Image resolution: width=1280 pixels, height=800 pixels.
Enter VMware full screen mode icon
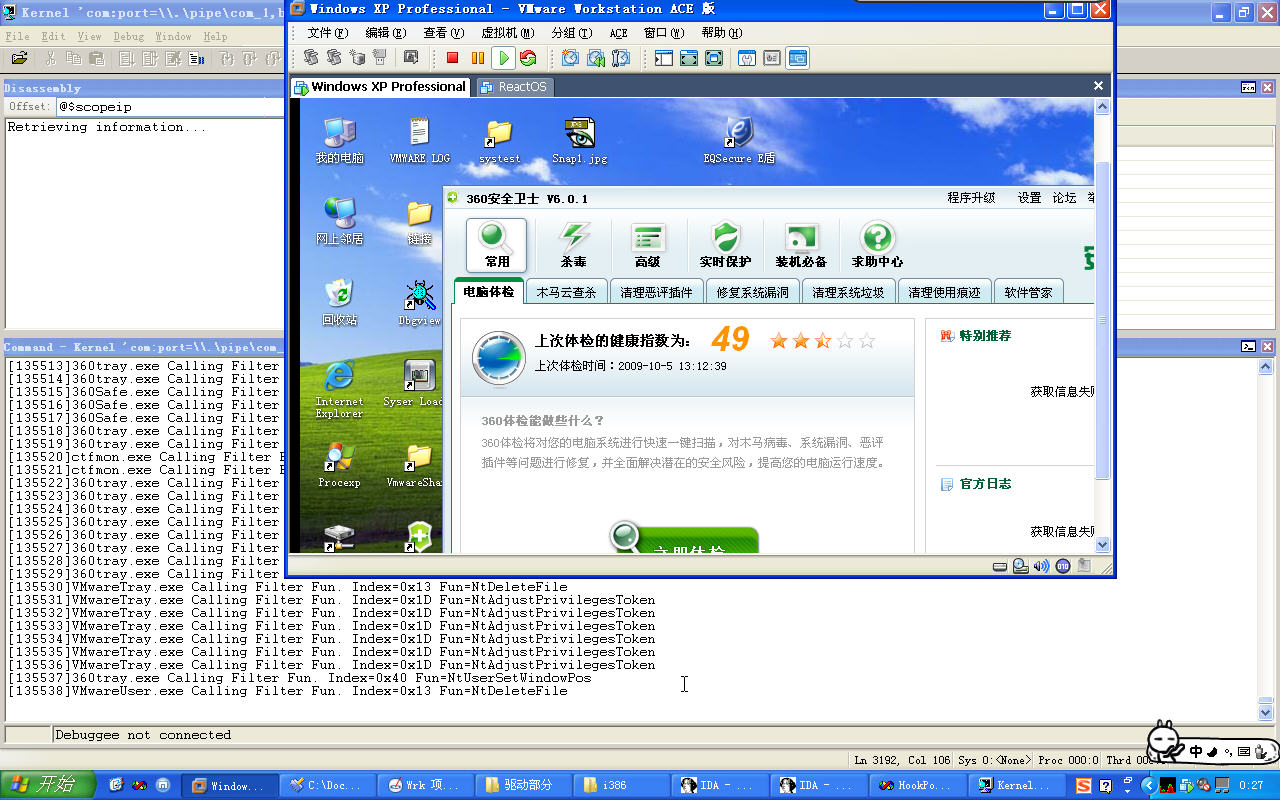[689, 58]
